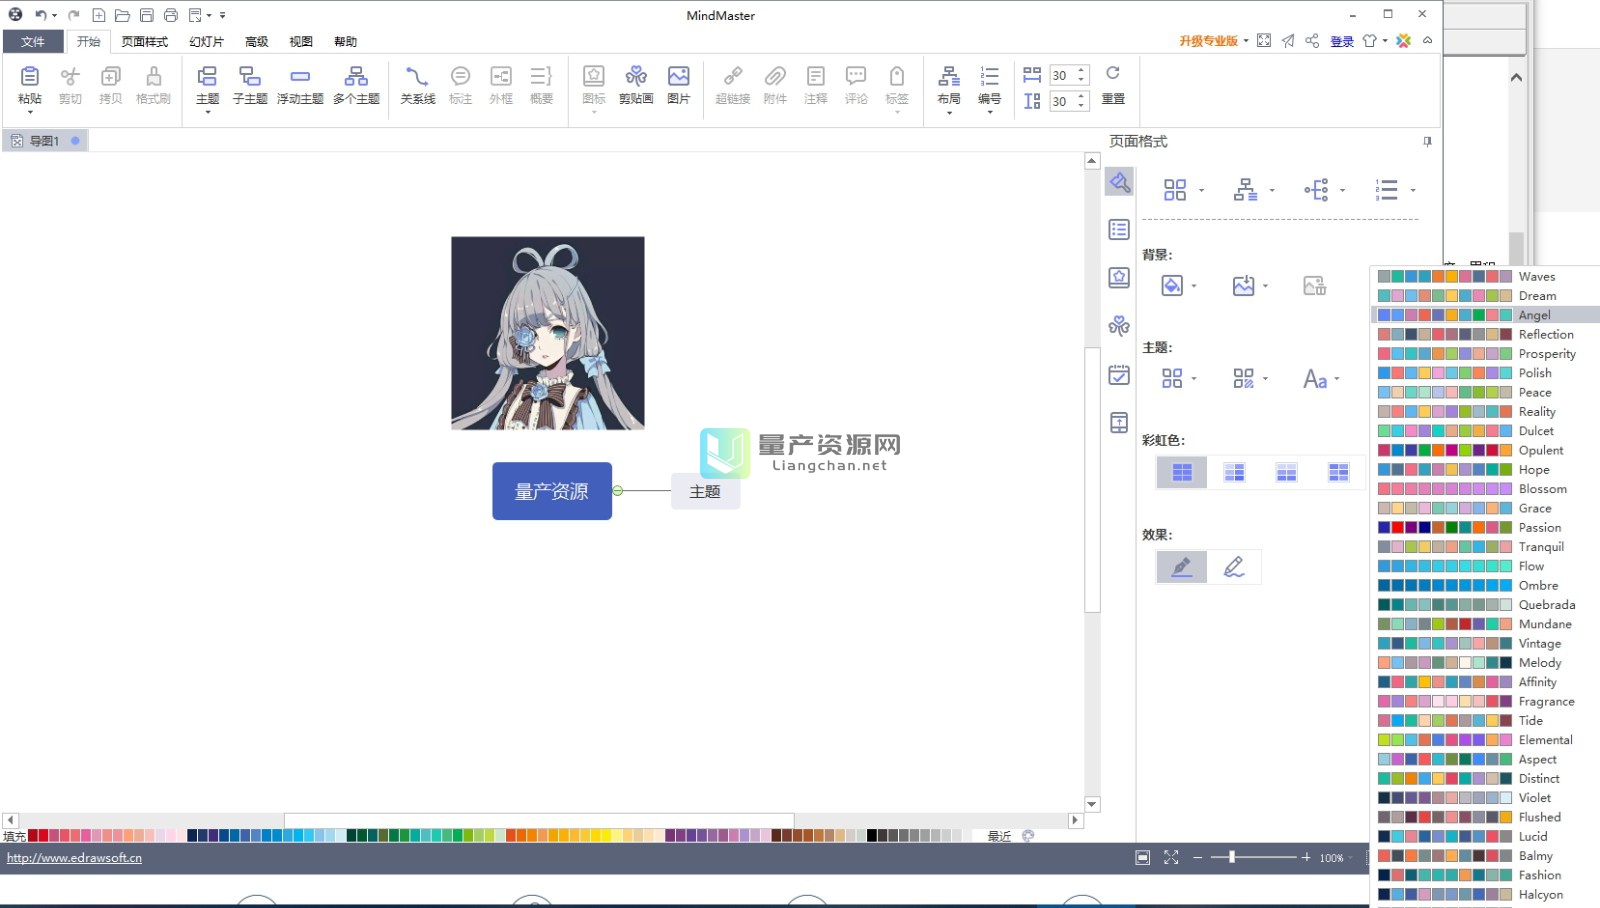Viewport: 1600px width, 908px height.
Task: Select the 主题 subtopic node
Action: pyautogui.click(x=705, y=491)
